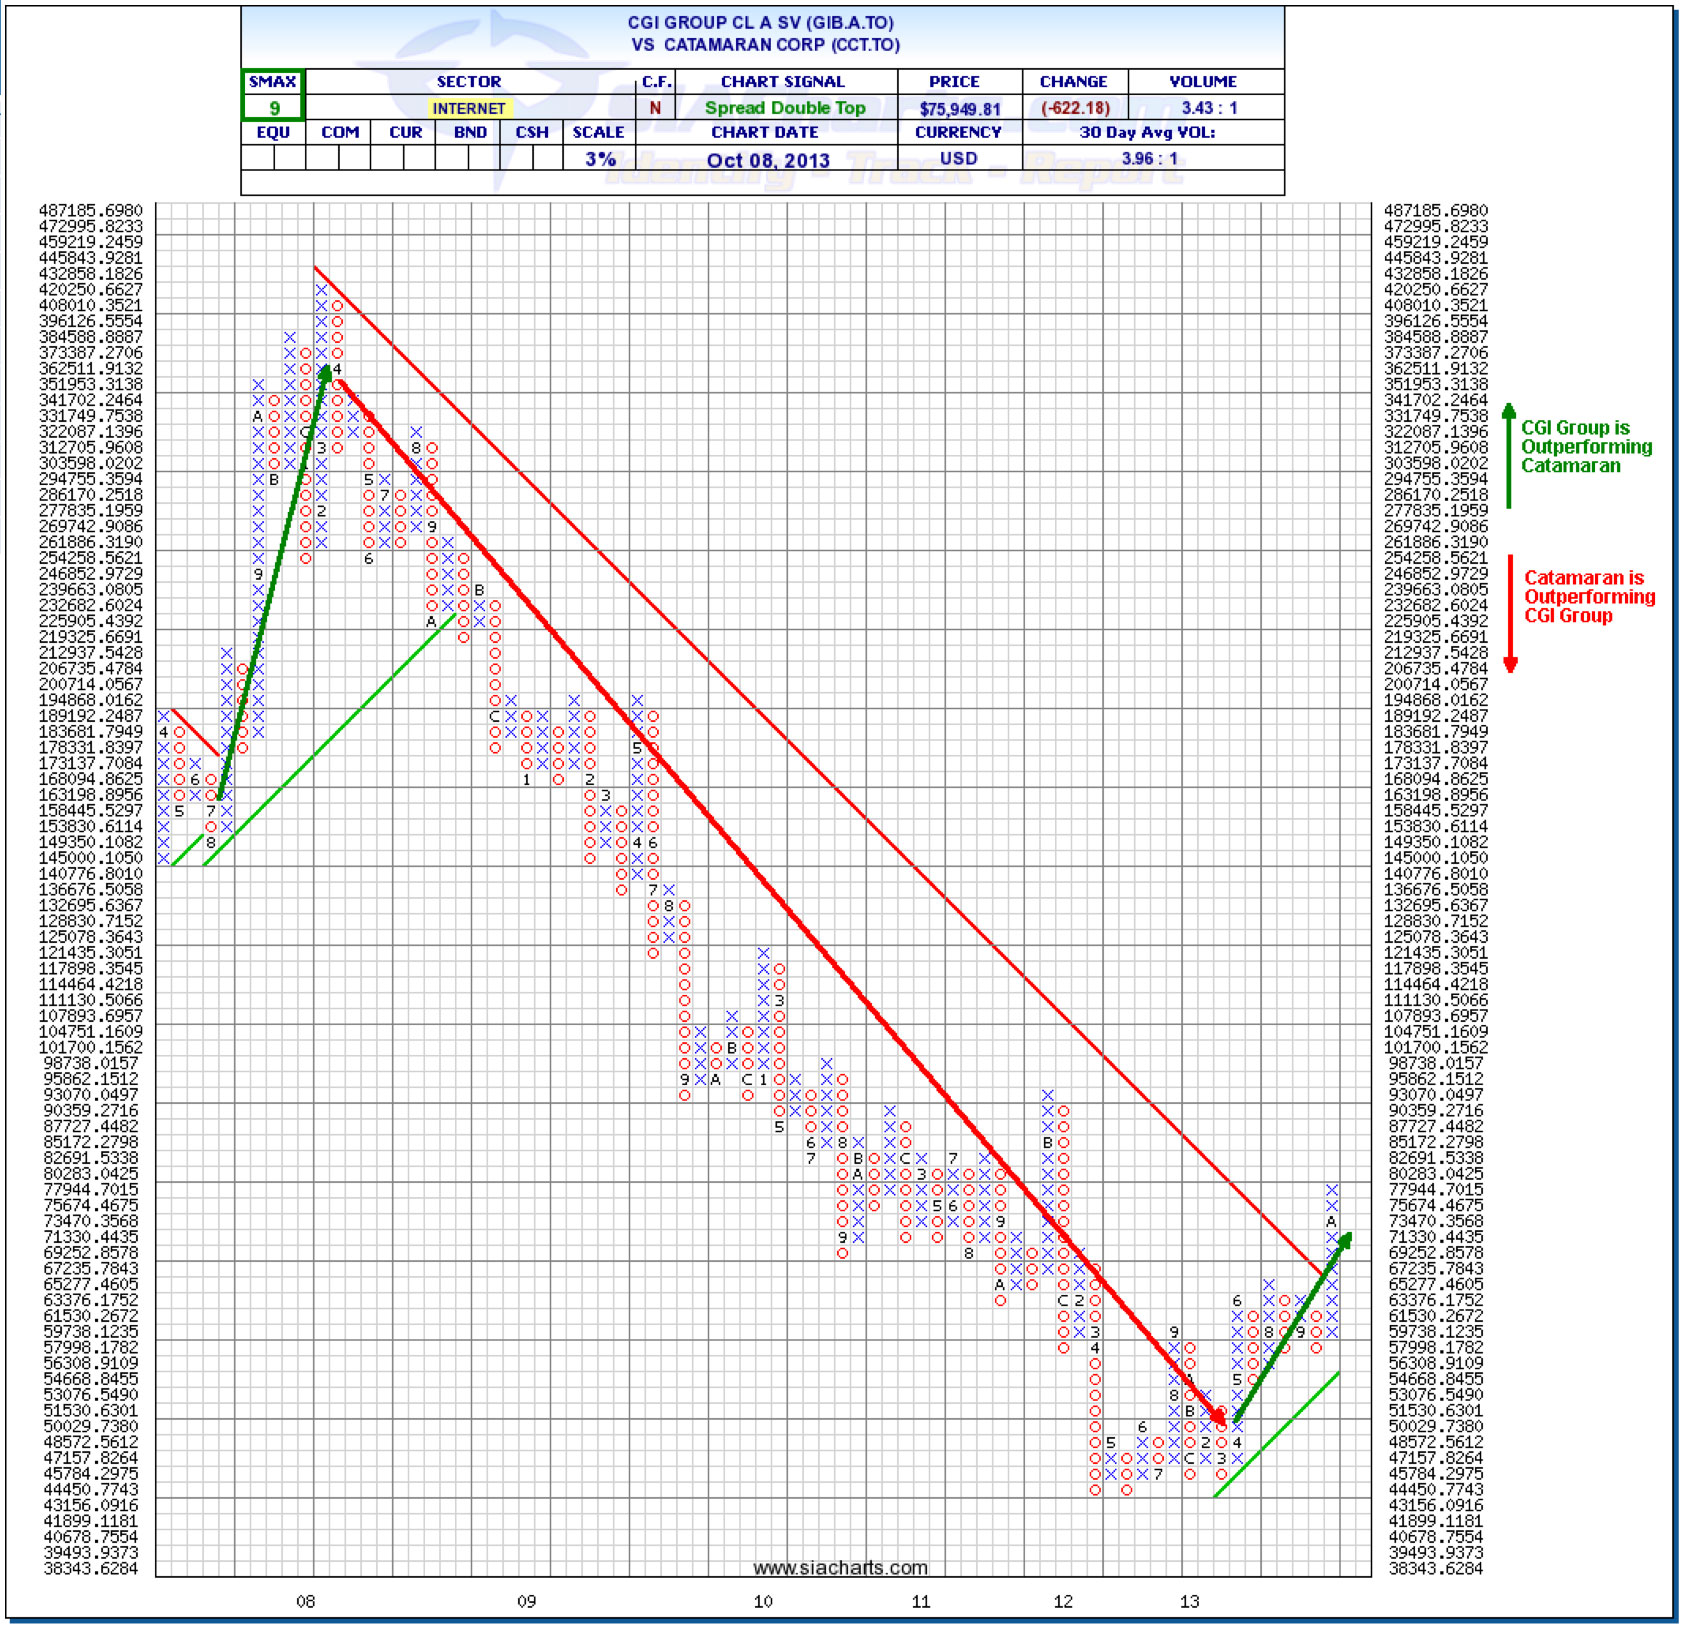Click the 08 year label on the axis

click(x=305, y=1601)
